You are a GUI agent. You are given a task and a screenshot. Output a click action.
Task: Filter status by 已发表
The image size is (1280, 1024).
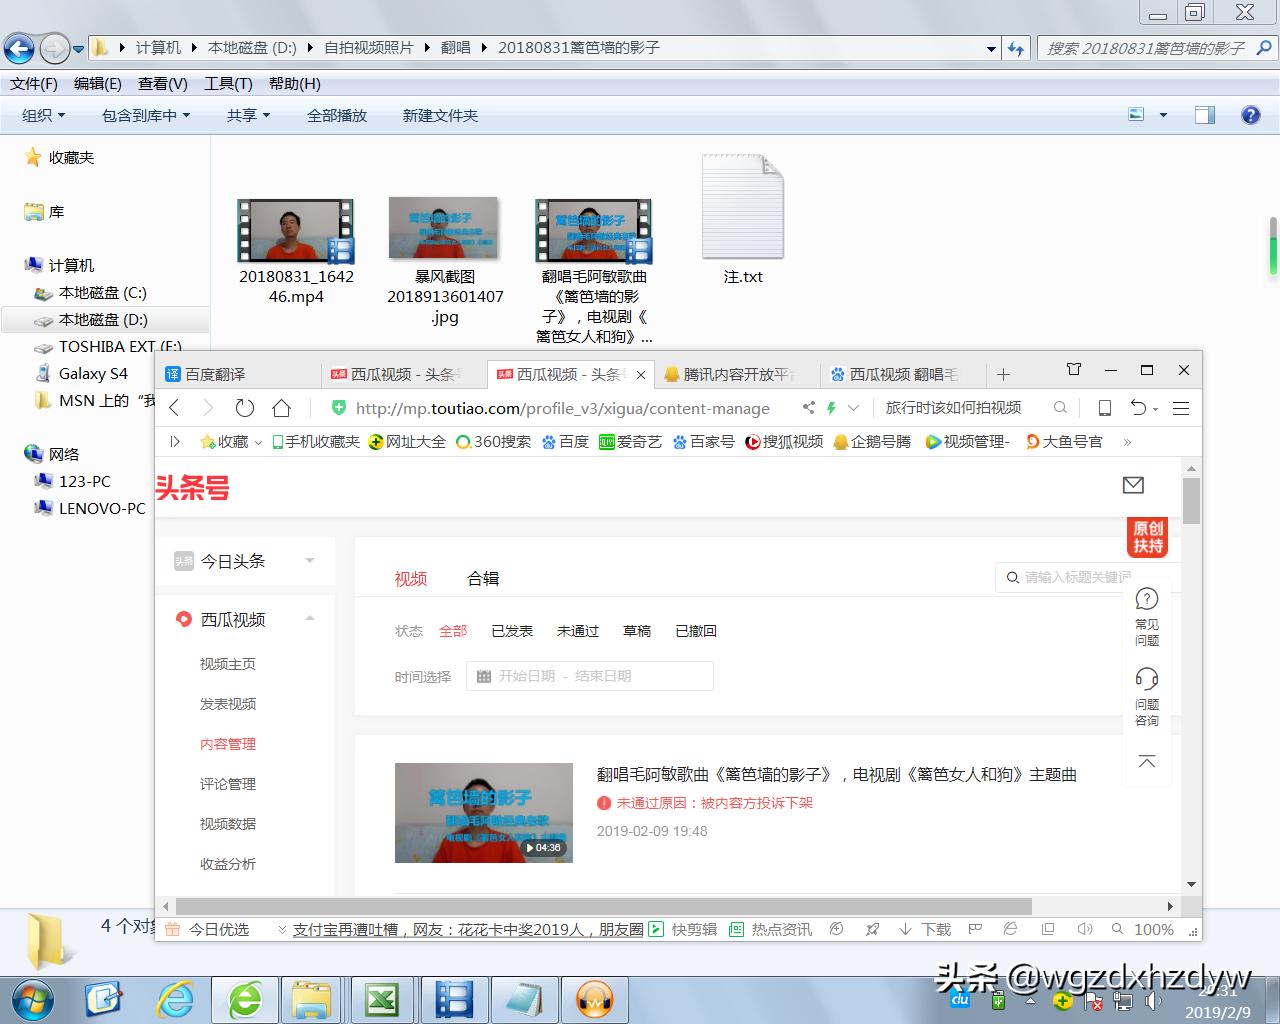(512, 631)
